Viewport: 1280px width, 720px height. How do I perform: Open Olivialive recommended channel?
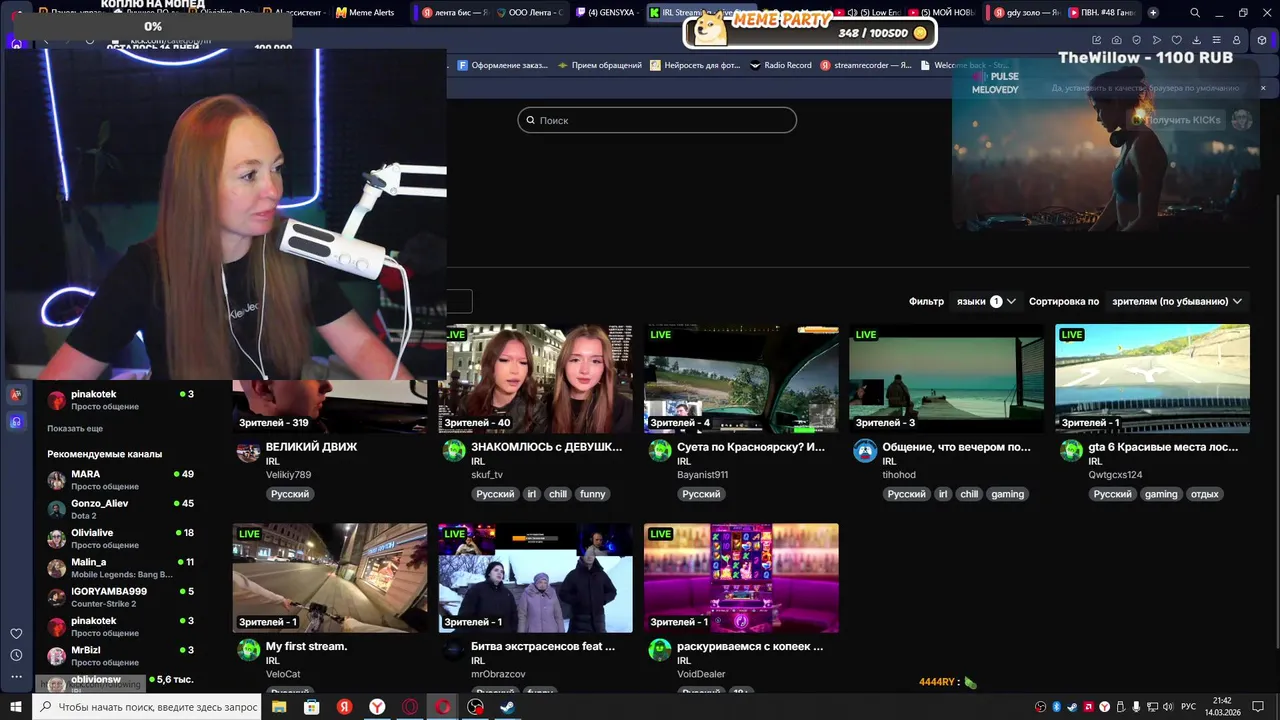120,538
